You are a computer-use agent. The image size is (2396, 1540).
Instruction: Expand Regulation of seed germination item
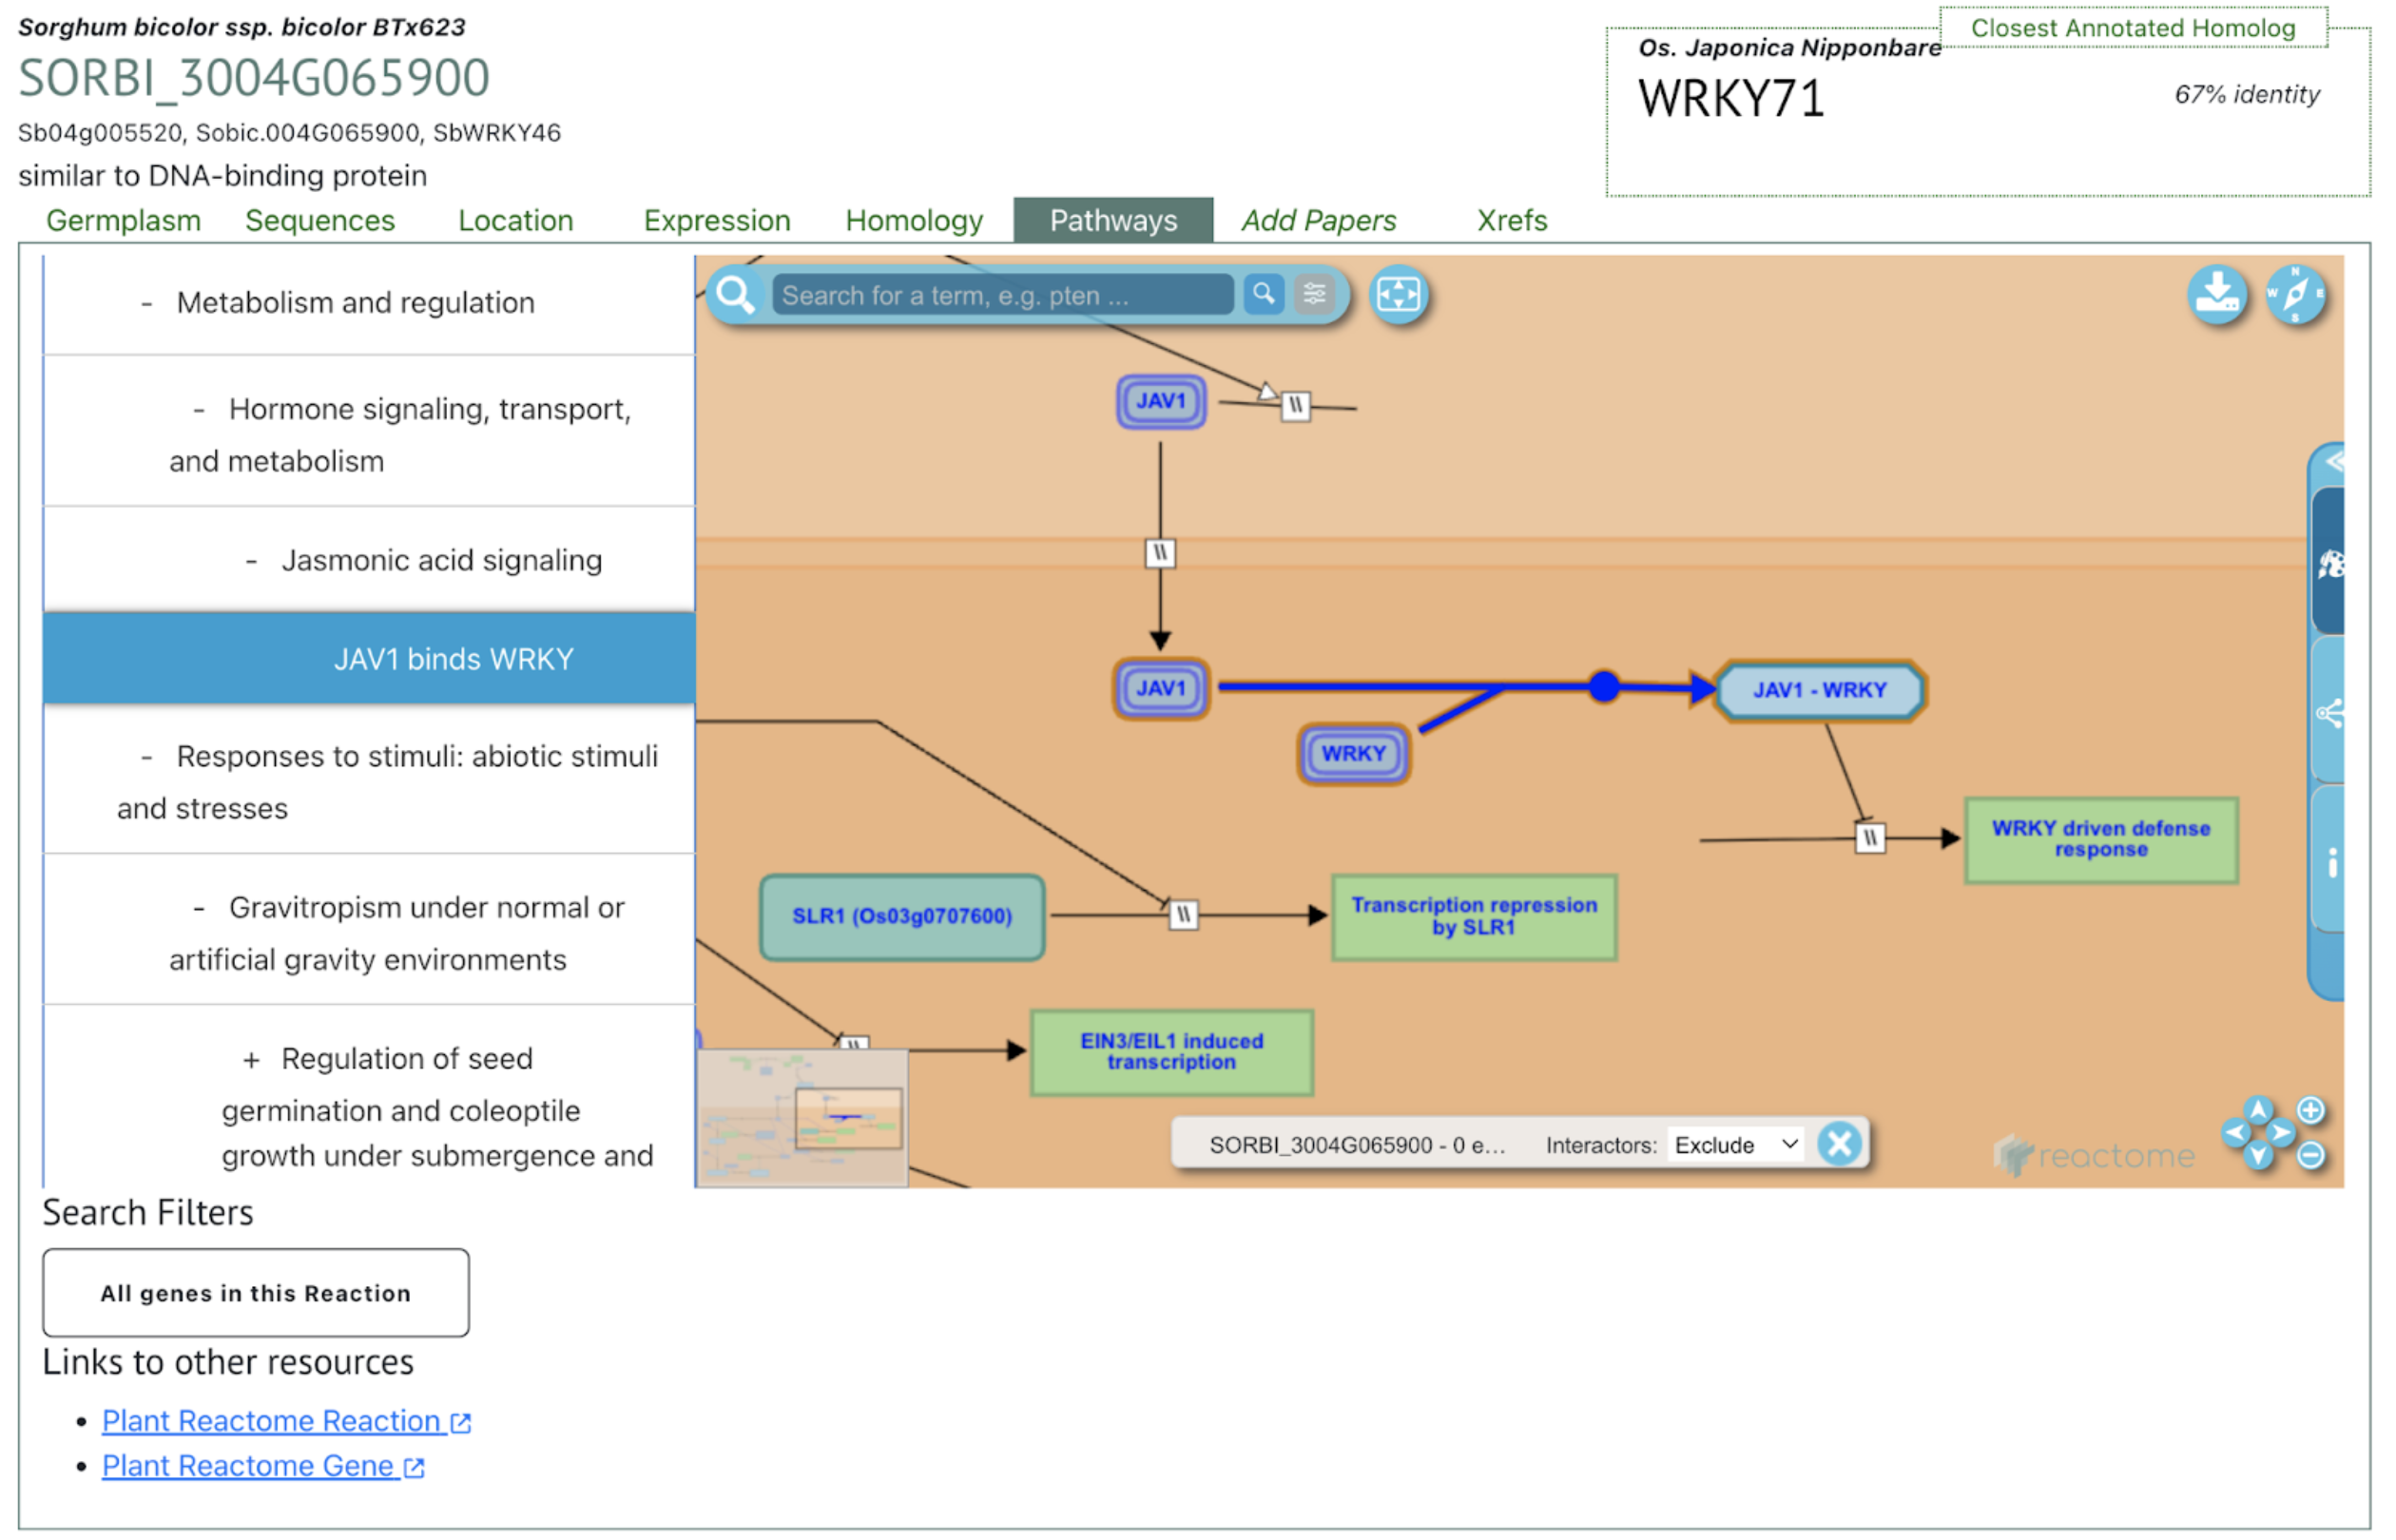pos(251,1060)
